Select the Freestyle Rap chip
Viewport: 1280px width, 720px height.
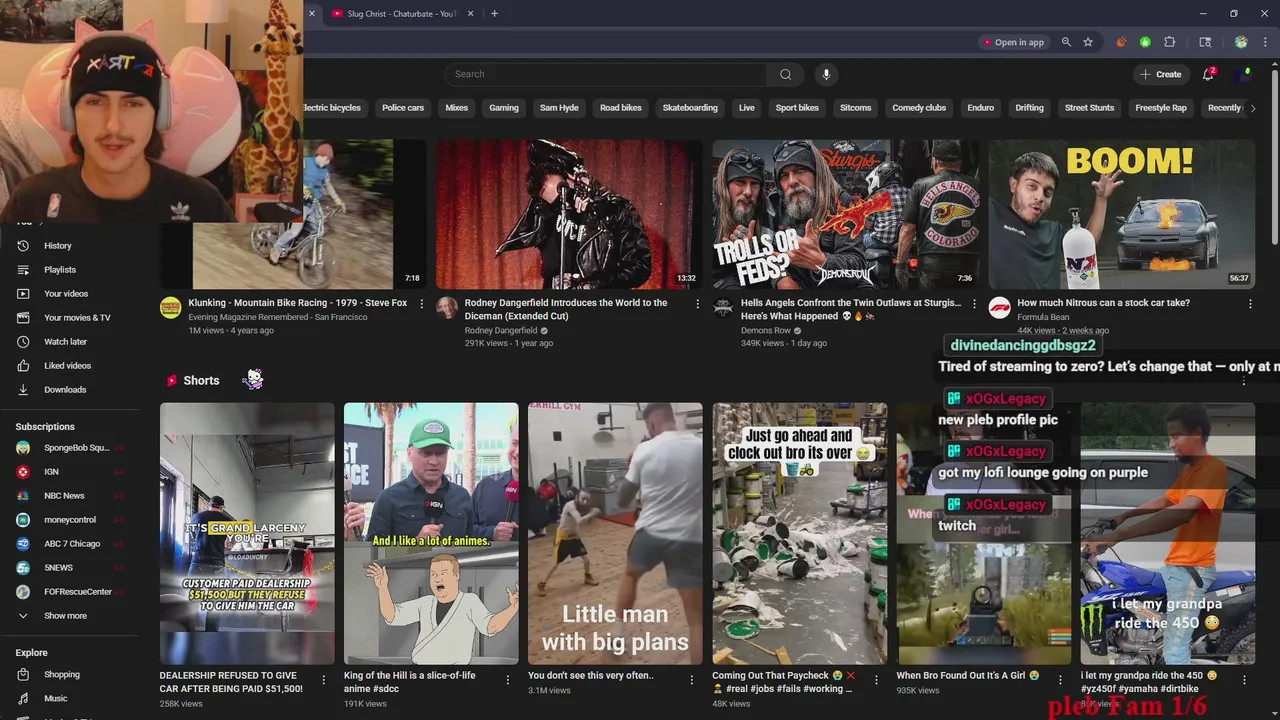[1161, 108]
